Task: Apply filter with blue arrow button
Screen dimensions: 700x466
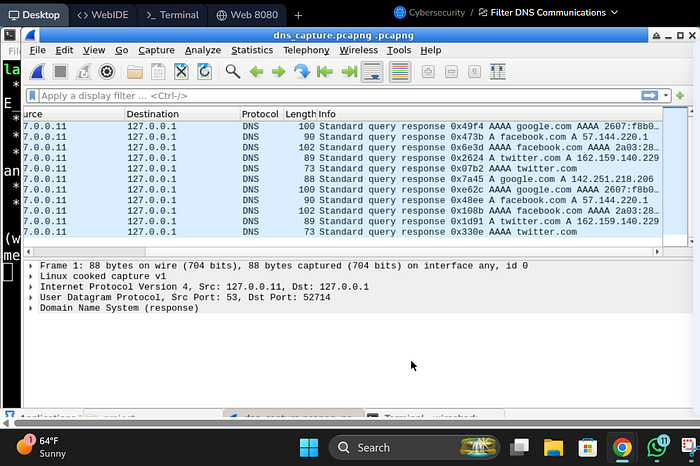Action: [650, 96]
